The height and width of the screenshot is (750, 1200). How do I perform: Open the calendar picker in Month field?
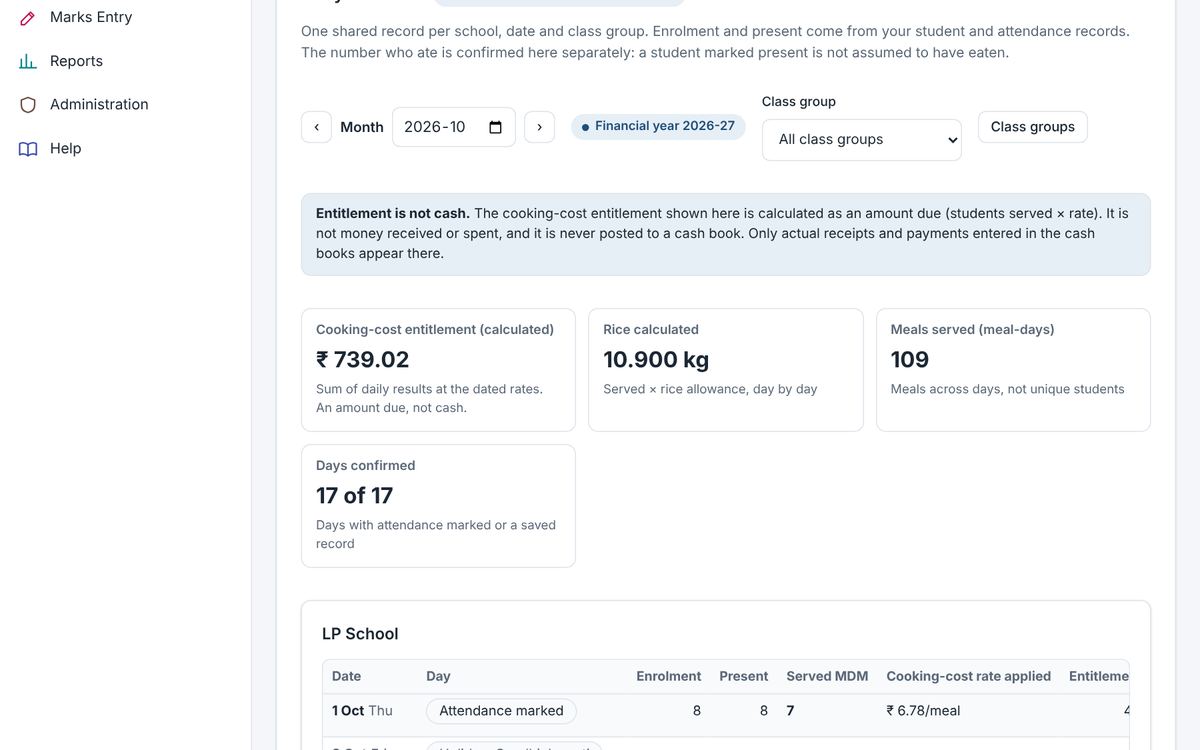[495, 127]
